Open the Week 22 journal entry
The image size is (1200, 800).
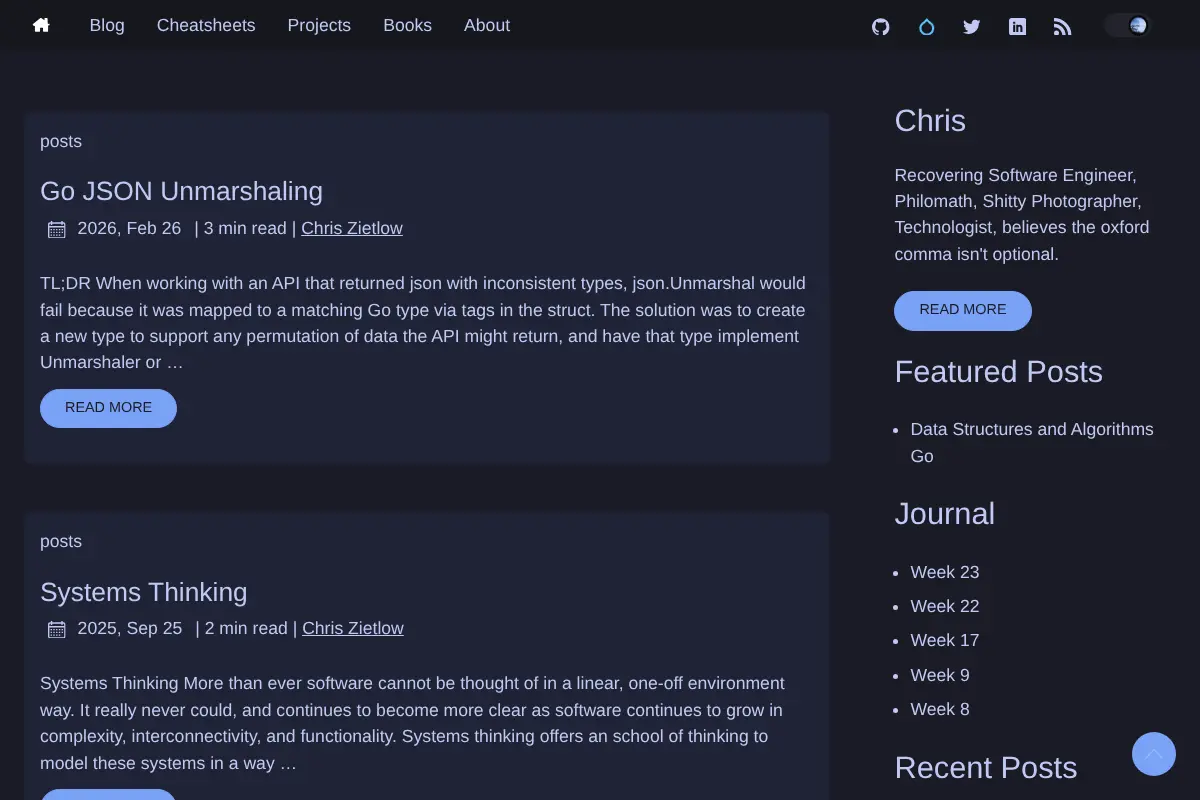945,606
